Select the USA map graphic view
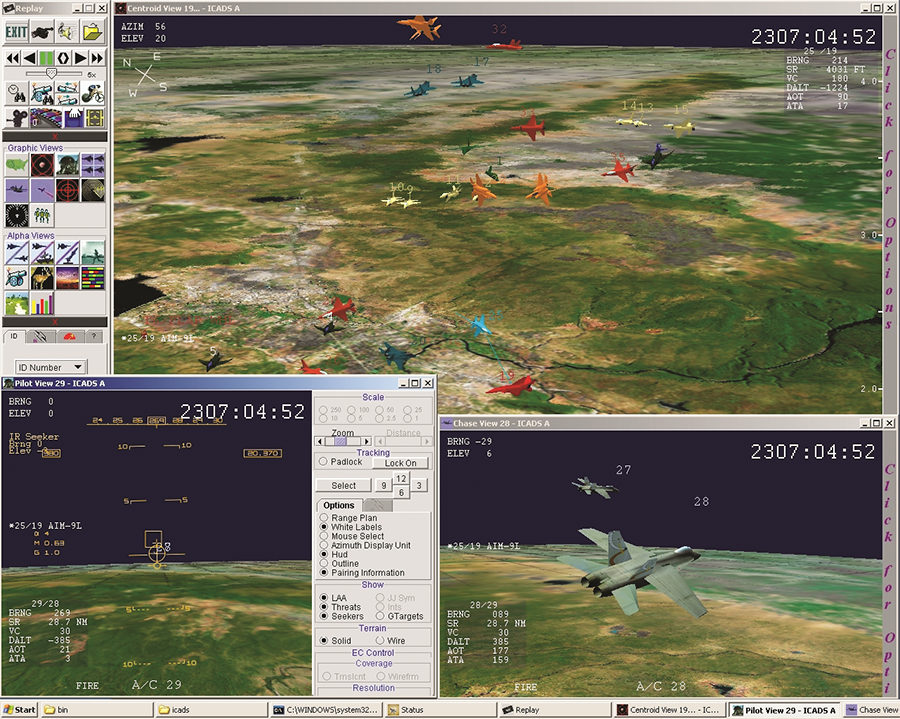The width and height of the screenshot is (900, 719). tap(17, 164)
